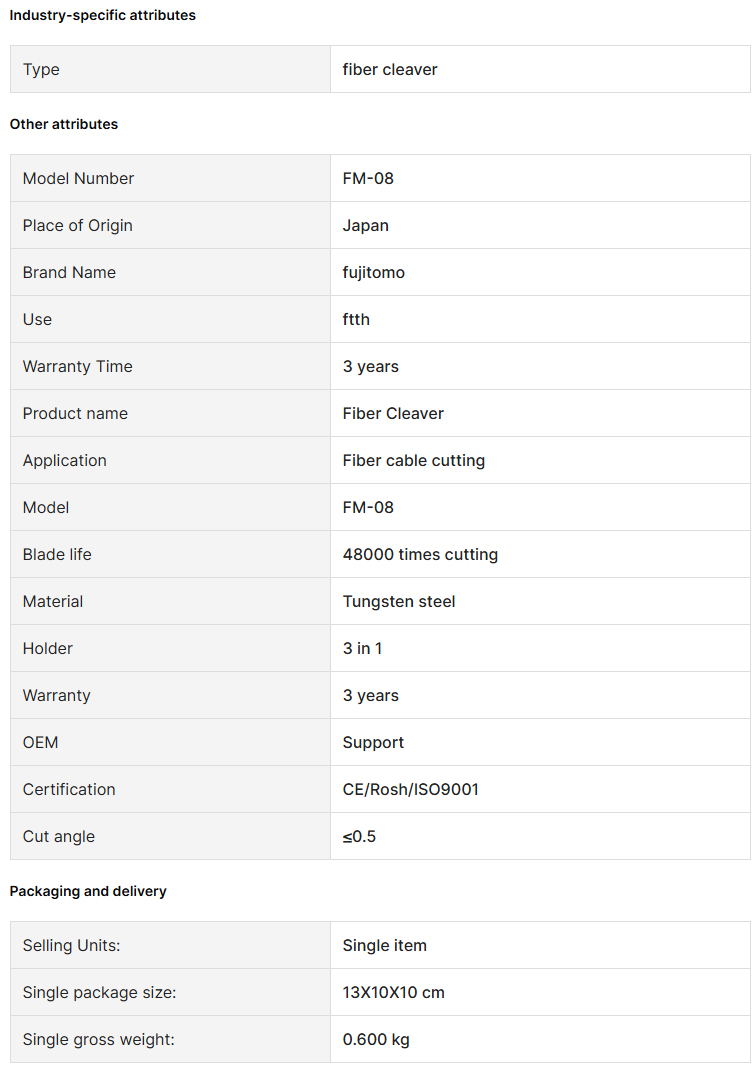The height and width of the screenshot is (1067, 756).
Task: Select the "13X10X10 cm" package size value
Action: 394,992
